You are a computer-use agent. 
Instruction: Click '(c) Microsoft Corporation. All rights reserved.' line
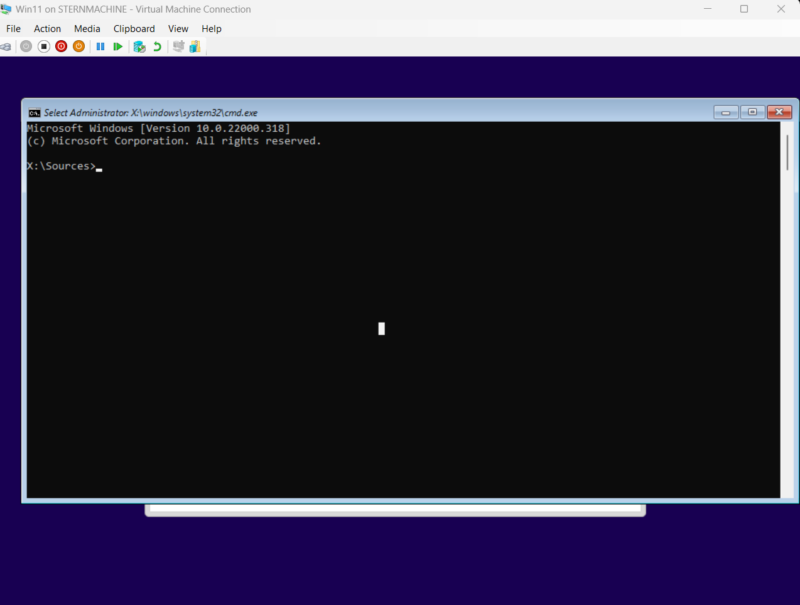[x=174, y=141]
